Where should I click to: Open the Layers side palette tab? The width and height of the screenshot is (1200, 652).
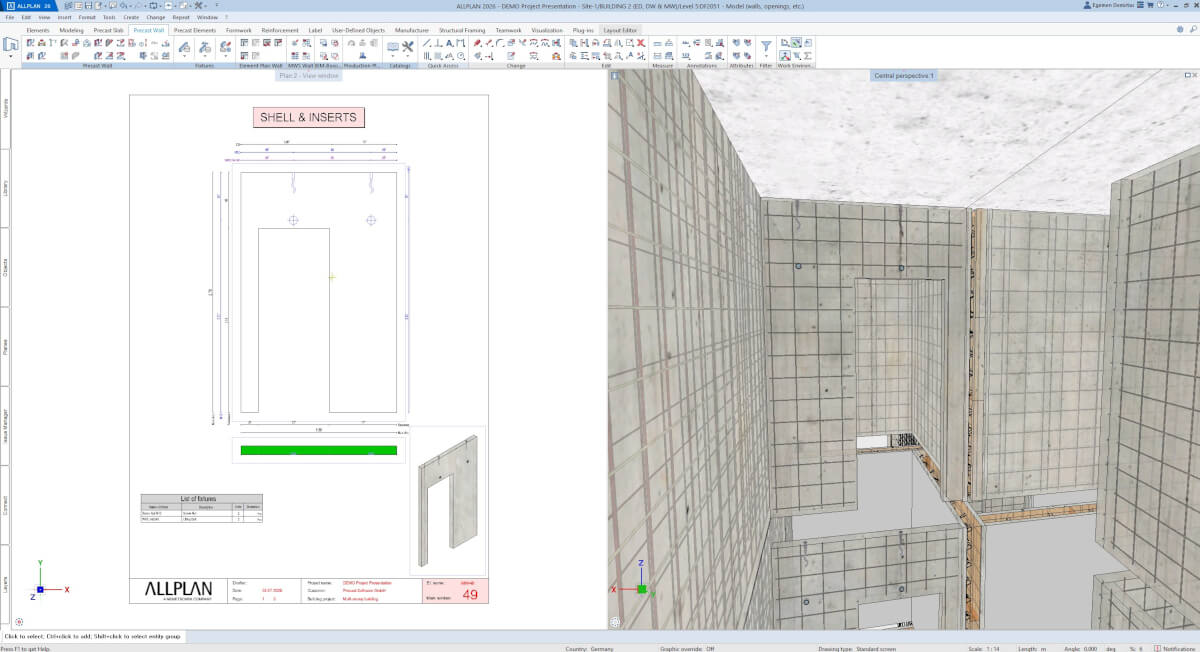point(5,584)
